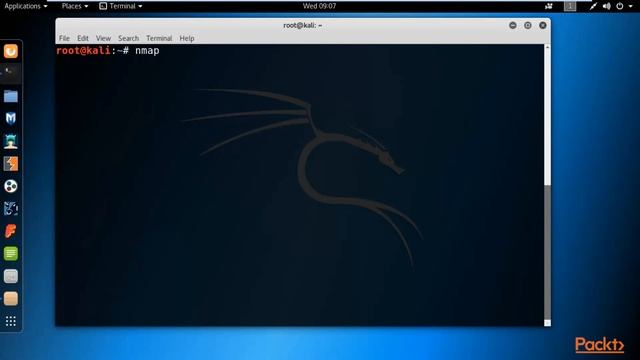Expand the system menu arrow
Viewport: 640px width, 360px height.
click(x=631, y=6)
